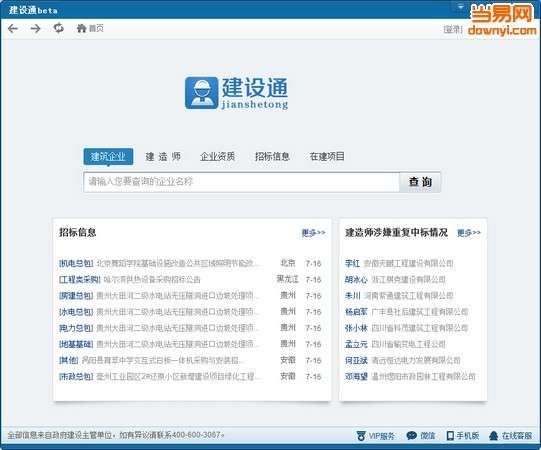Screen dimensions: 541x450
Task: Open the [地基基础] category link
Action: 76,344
